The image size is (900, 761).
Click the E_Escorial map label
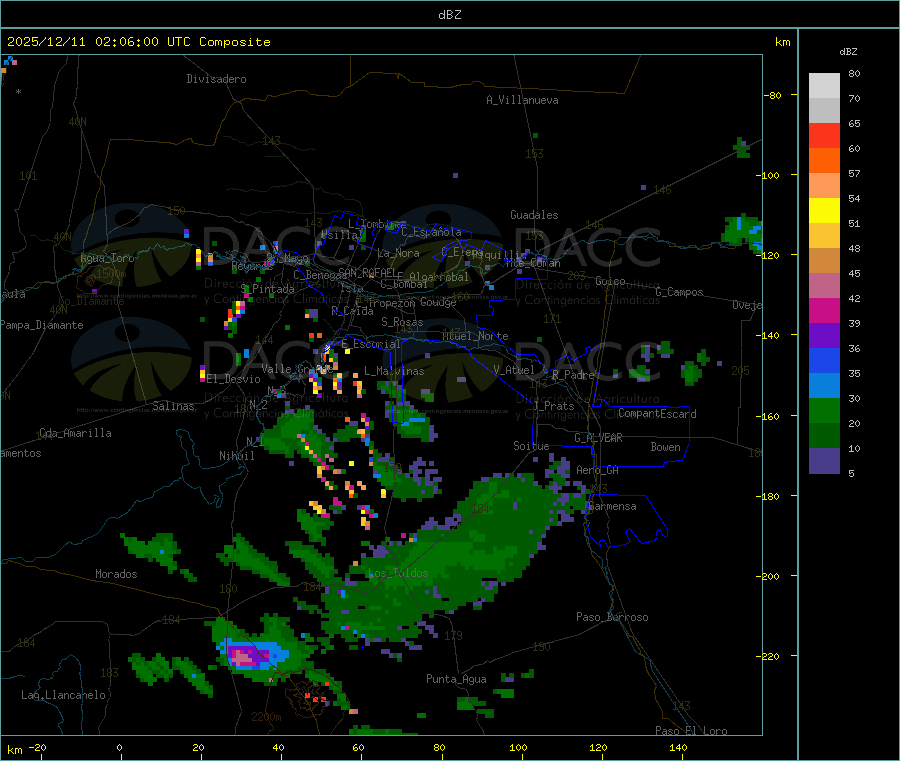[x=371, y=344]
